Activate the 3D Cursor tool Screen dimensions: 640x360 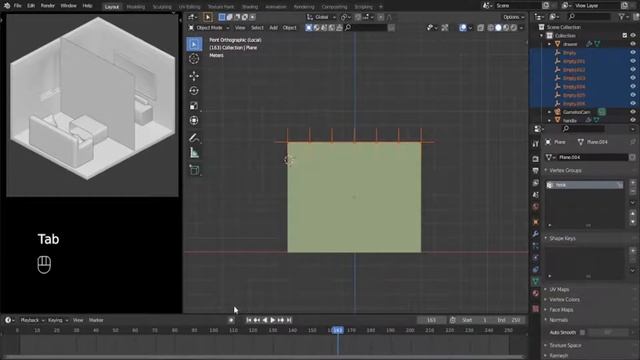[194, 59]
